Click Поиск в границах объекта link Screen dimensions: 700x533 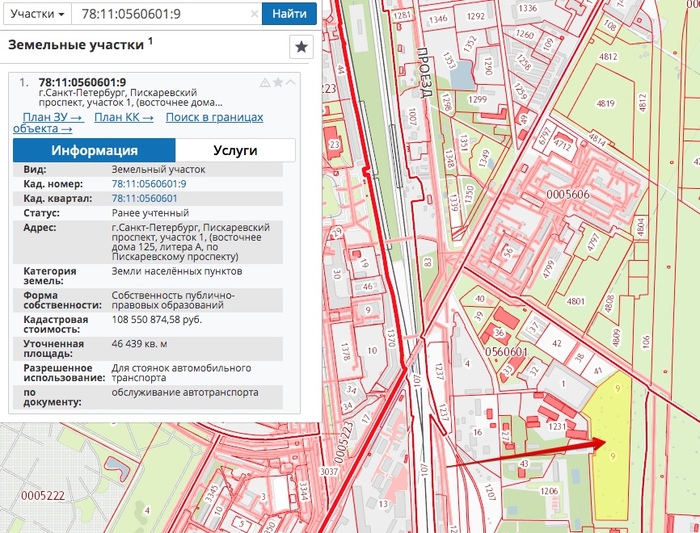point(214,117)
